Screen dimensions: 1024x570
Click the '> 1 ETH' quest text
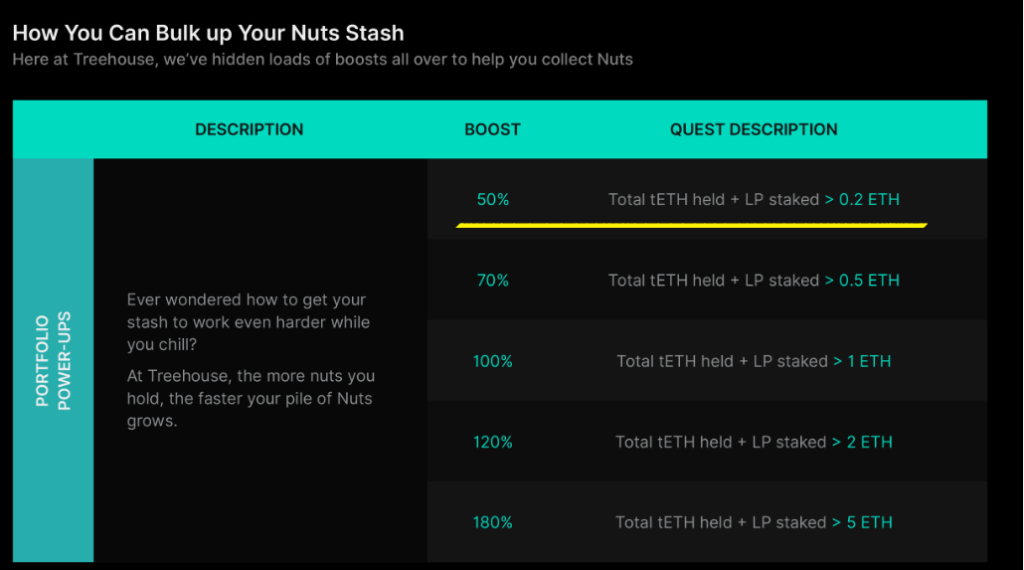click(x=862, y=361)
